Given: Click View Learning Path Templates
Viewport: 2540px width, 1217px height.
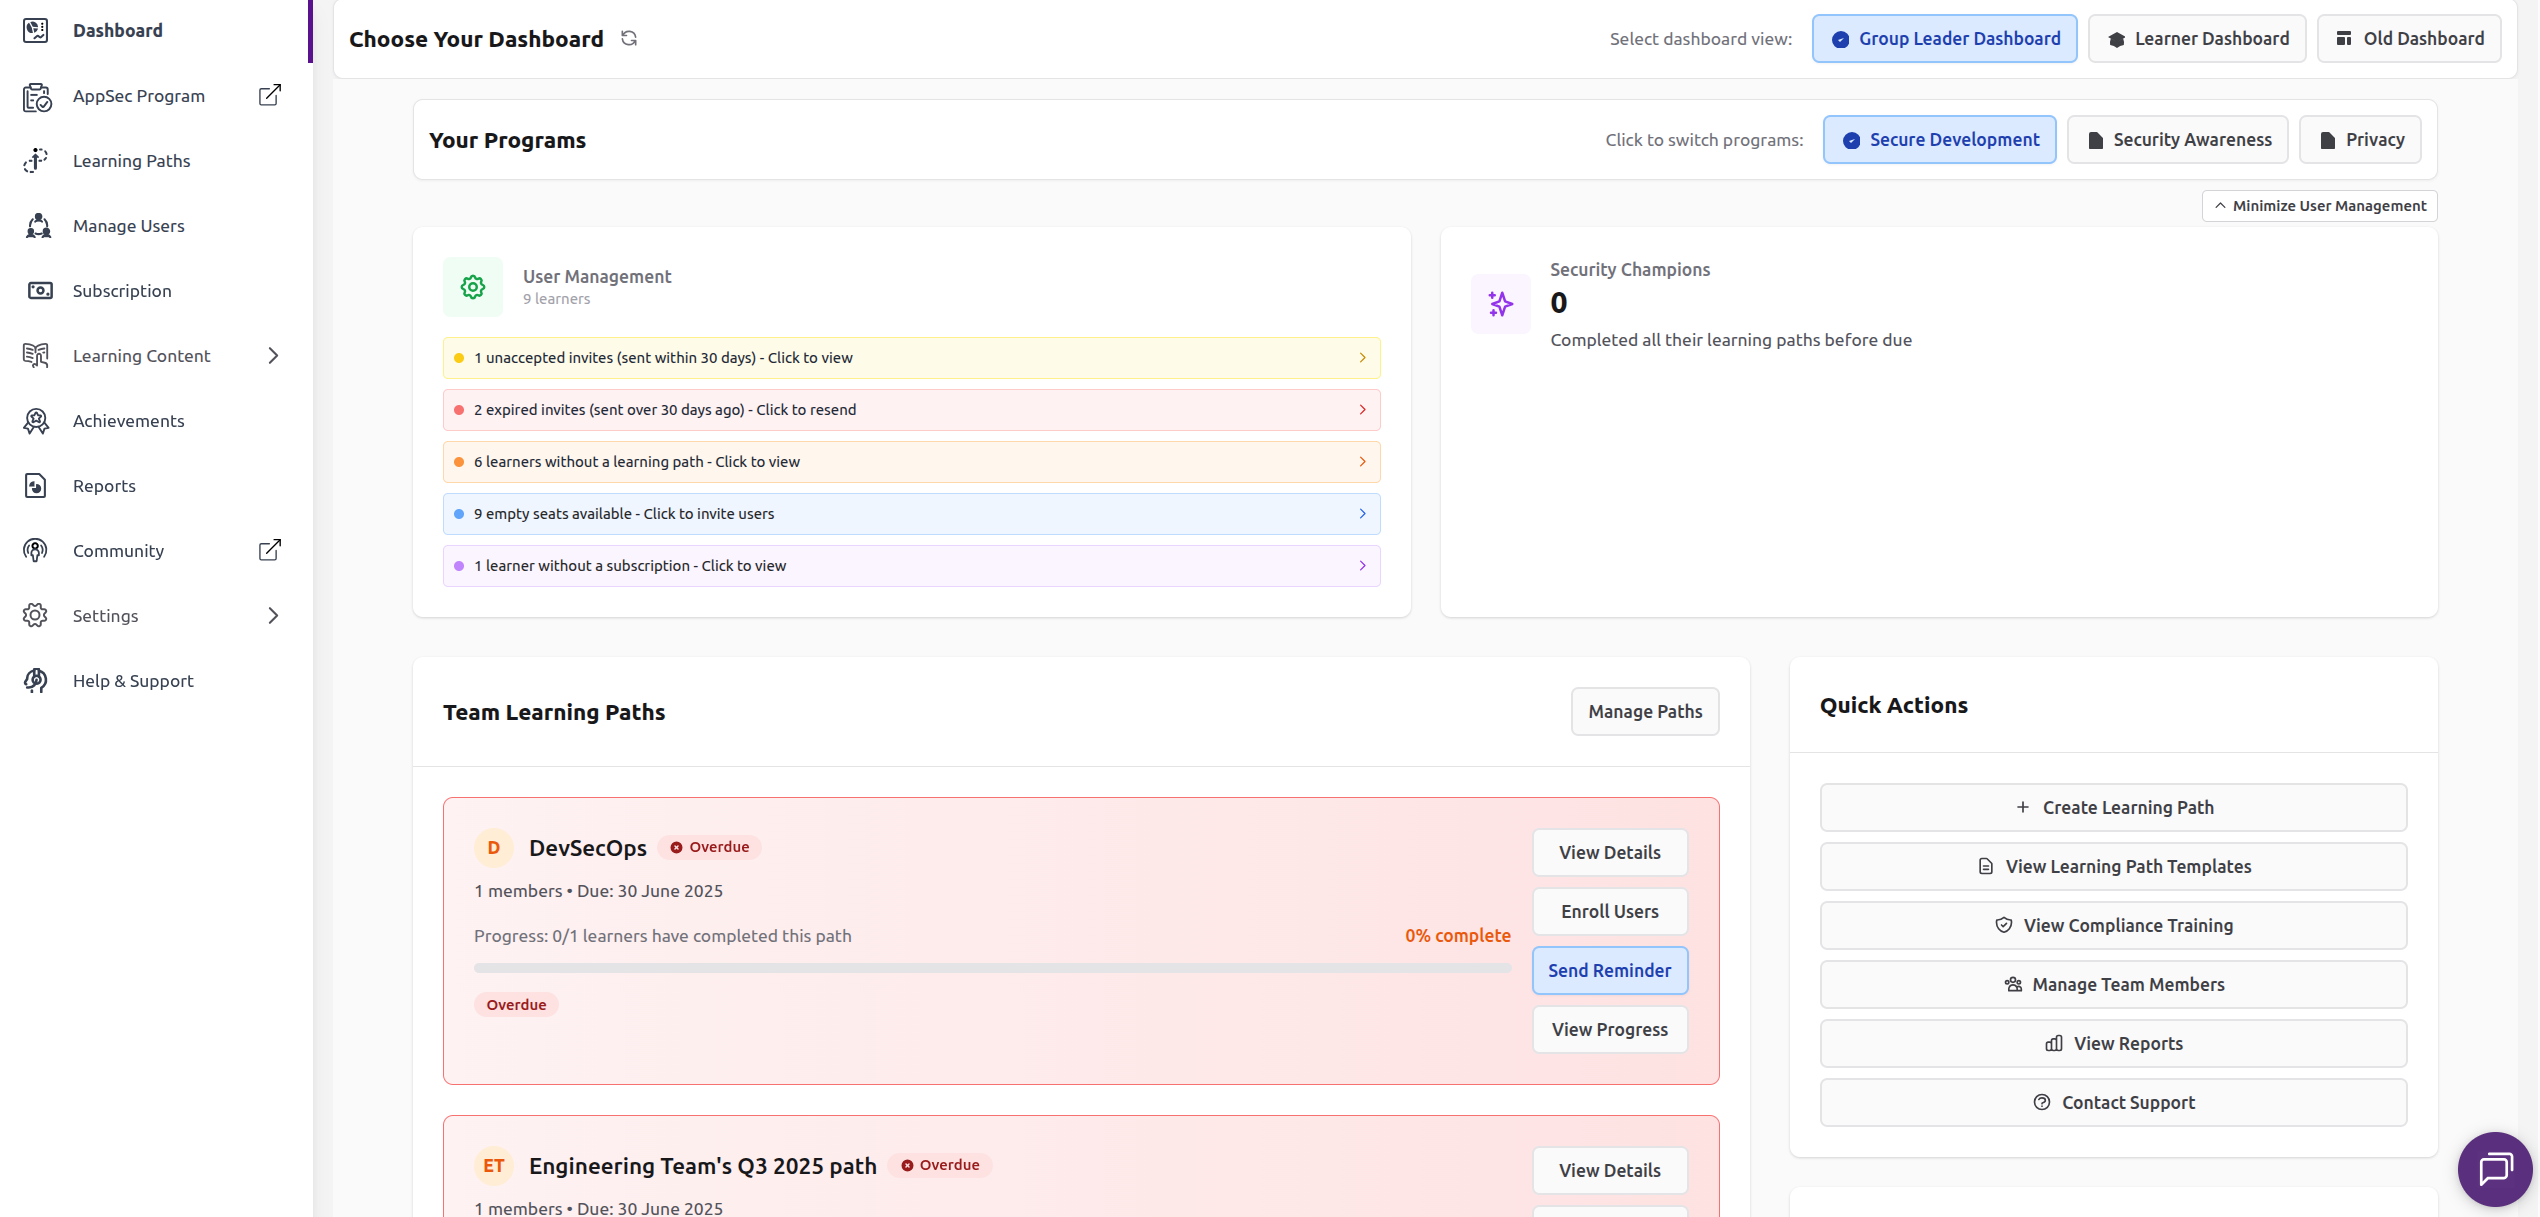Looking at the screenshot, I should 2113,867.
